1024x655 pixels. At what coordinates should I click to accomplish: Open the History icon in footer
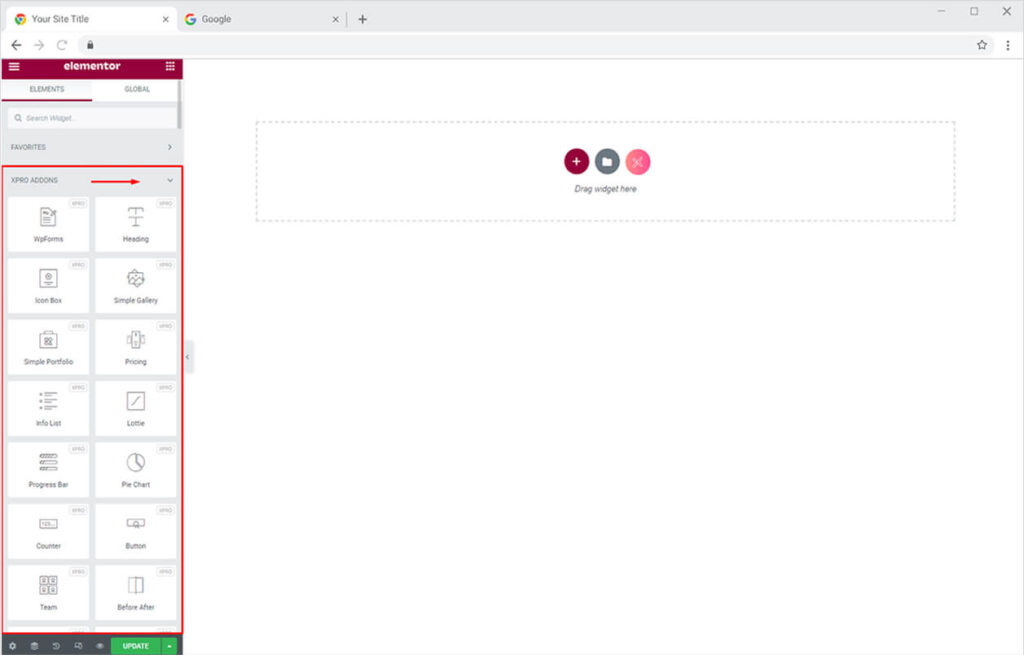click(x=56, y=646)
